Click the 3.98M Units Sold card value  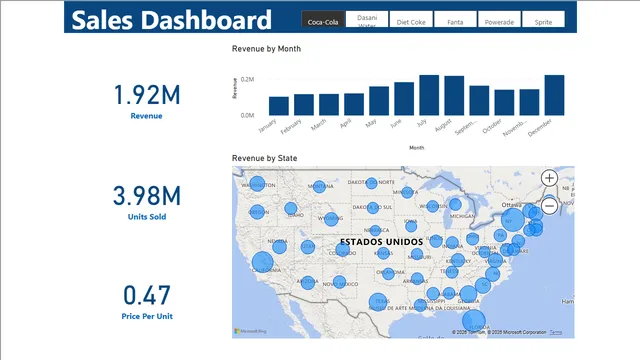(147, 196)
